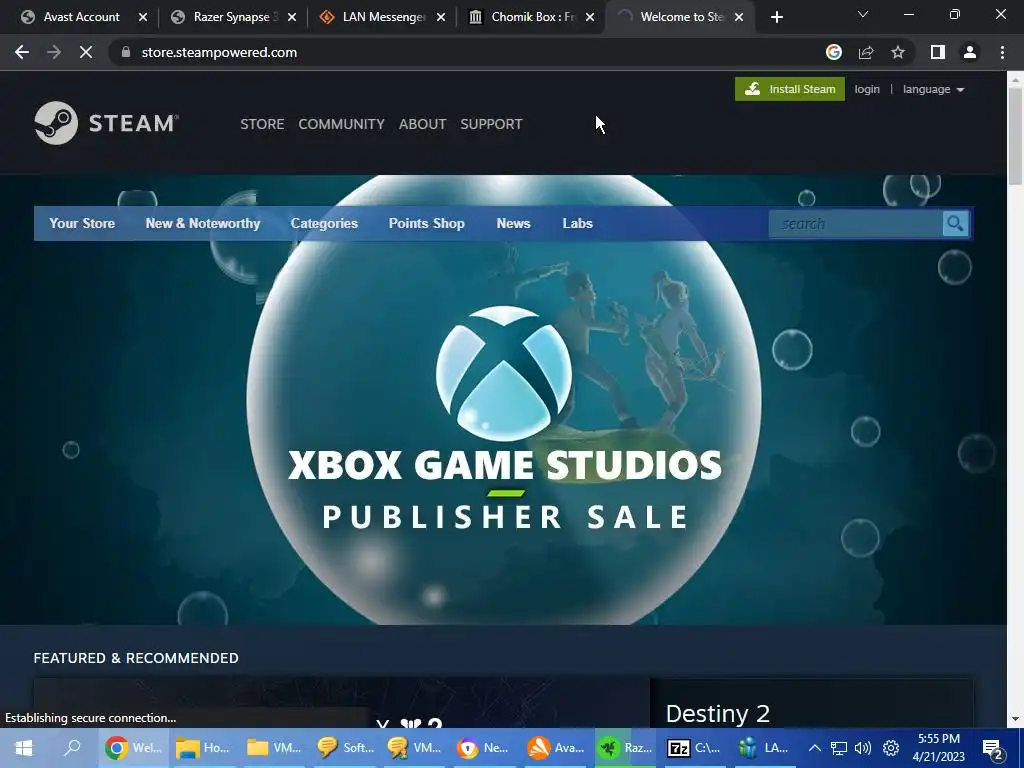Open the Chrome three-dot menu
The image size is (1024, 768).
[x=1002, y=52]
